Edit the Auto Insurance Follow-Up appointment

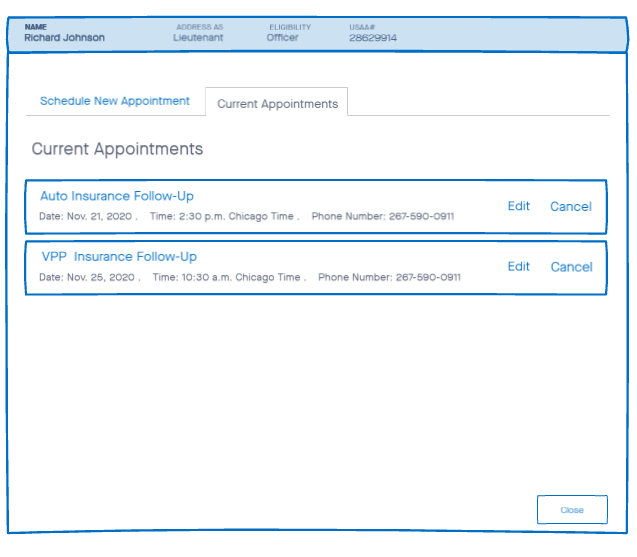click(518, 206)
